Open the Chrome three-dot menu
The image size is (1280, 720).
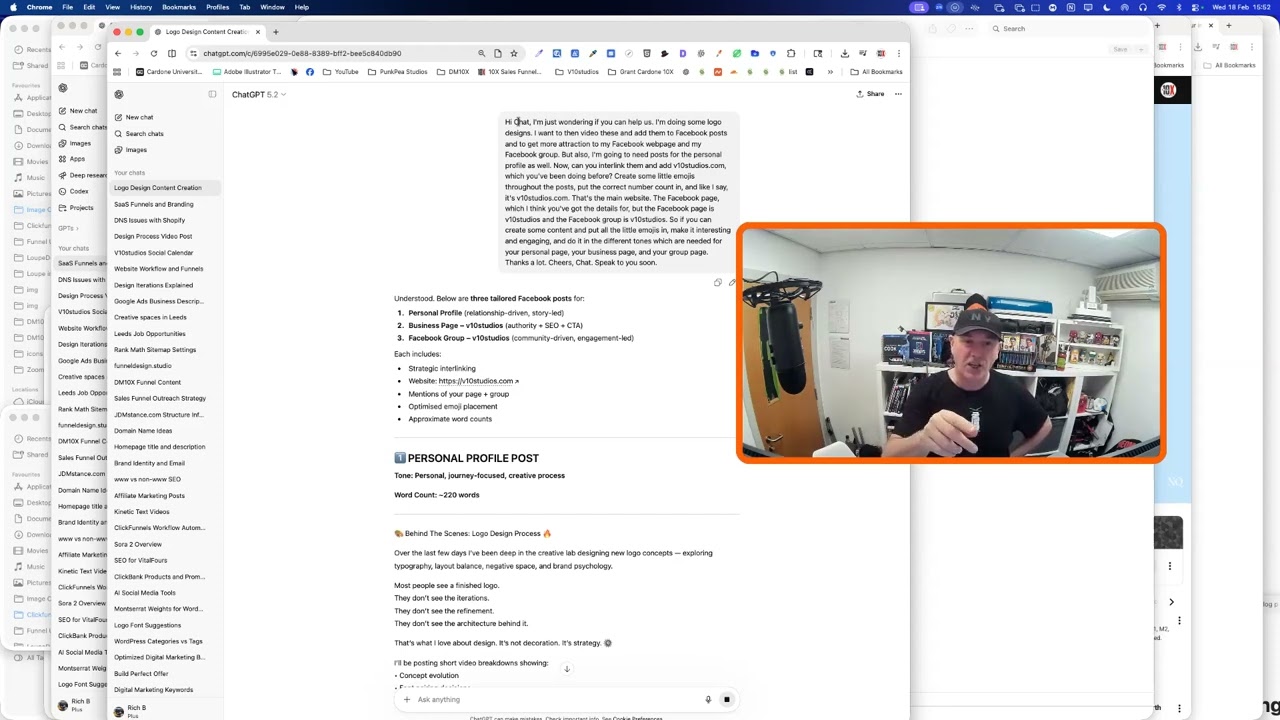pyautogui.click(x=898, y=53)
